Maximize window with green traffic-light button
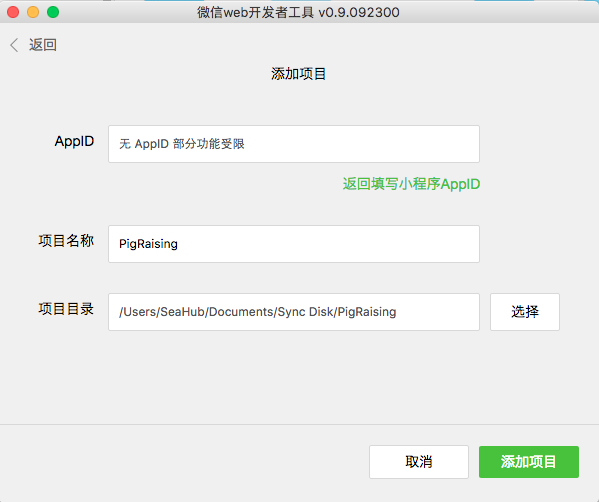 click(x=53, y=12)
